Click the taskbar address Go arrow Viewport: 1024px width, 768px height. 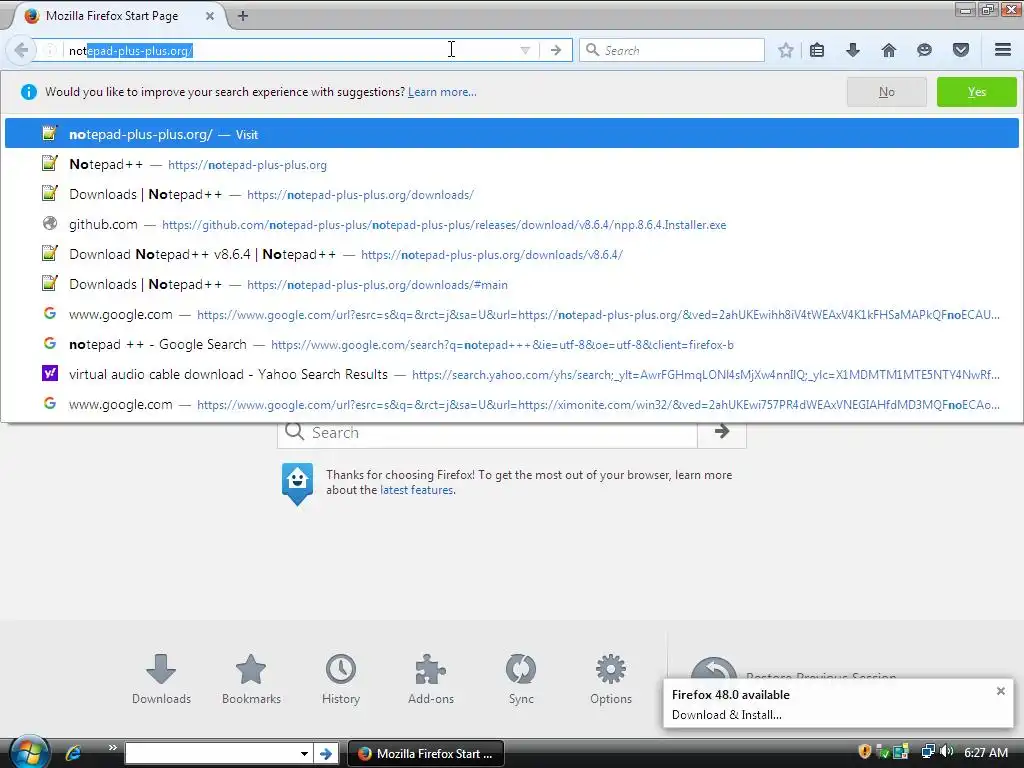[325, 754]
